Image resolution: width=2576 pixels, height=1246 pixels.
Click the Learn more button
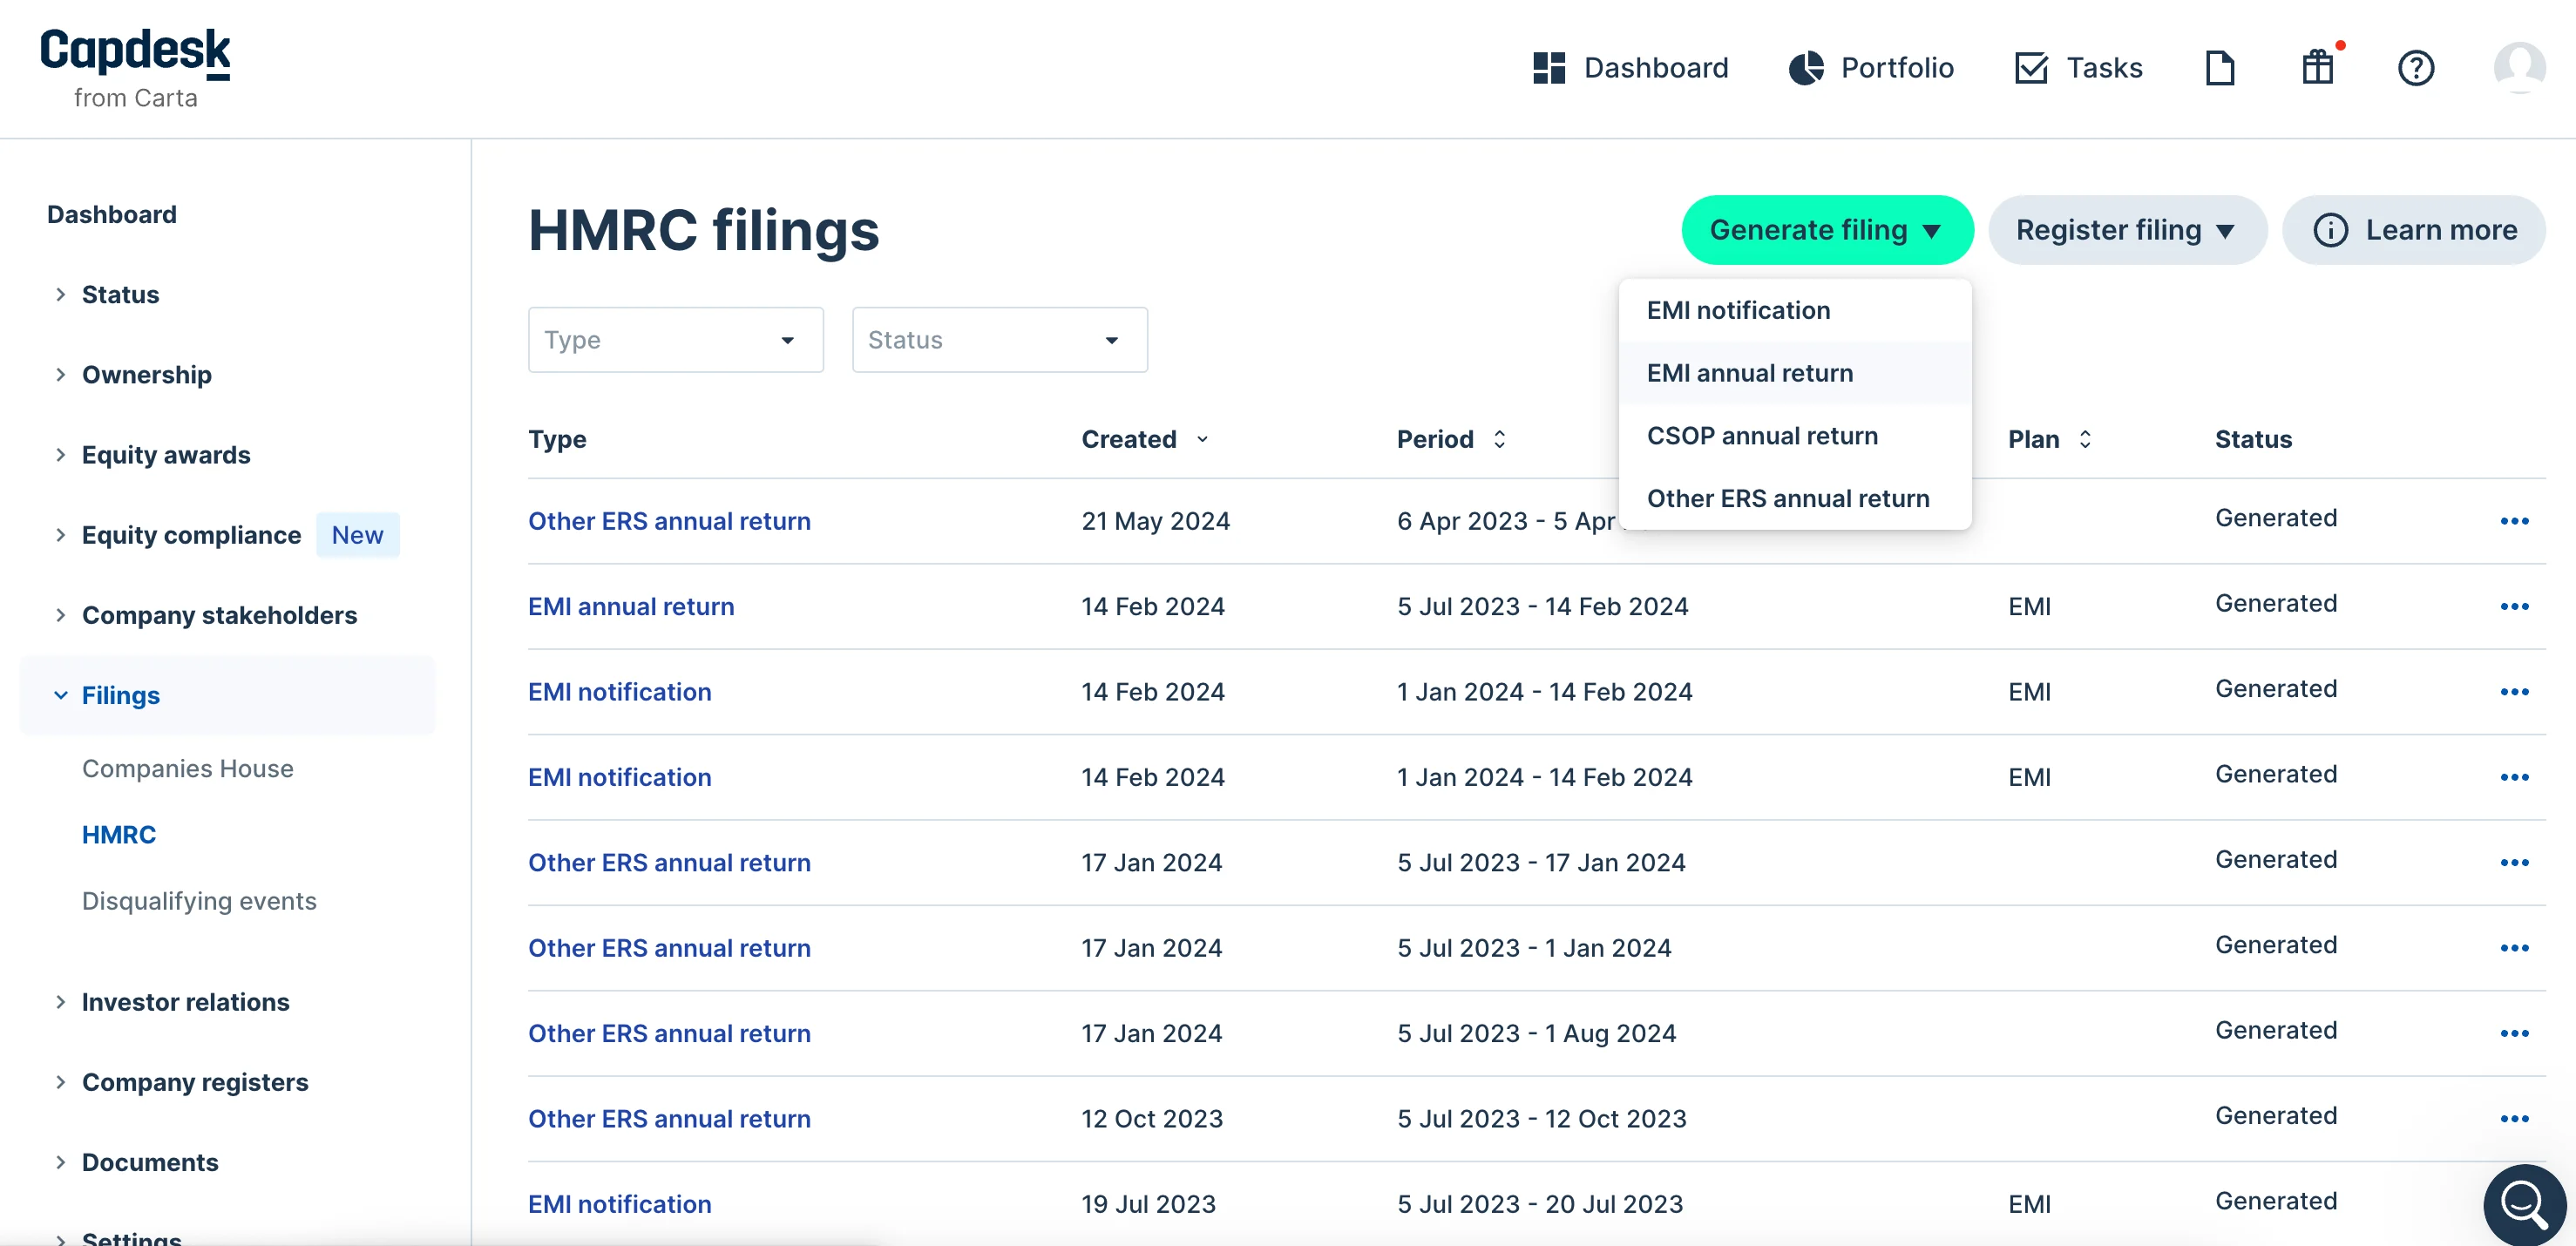coord(2413,230)
